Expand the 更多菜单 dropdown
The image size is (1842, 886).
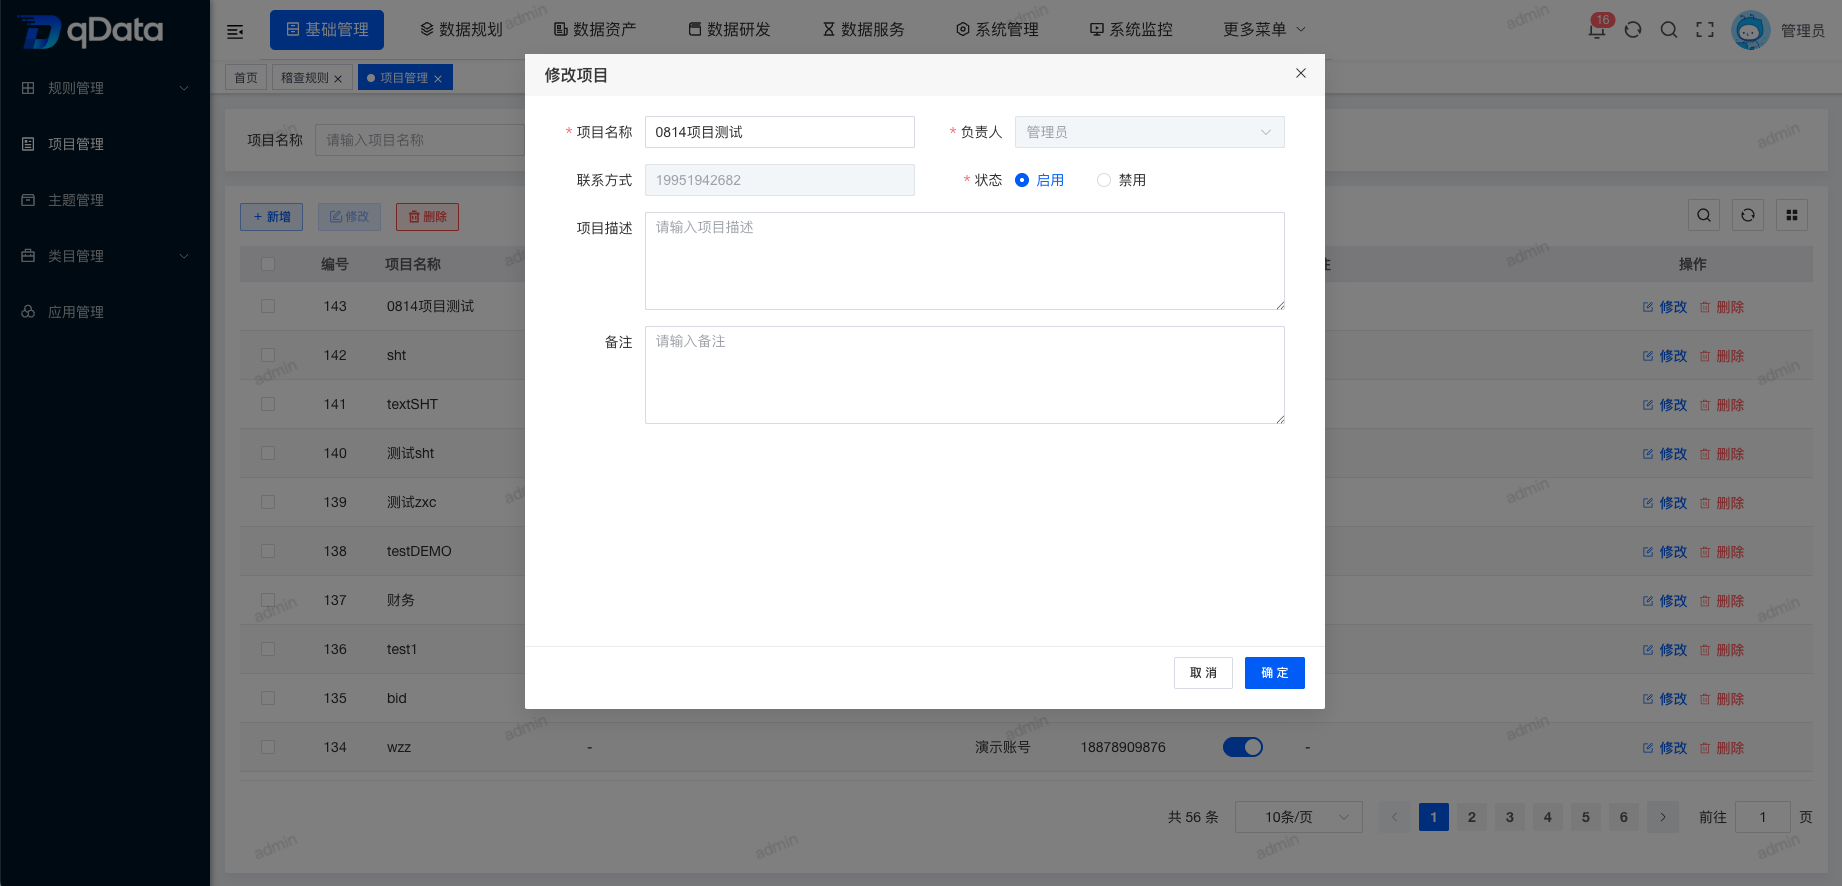click(1264, 30)
